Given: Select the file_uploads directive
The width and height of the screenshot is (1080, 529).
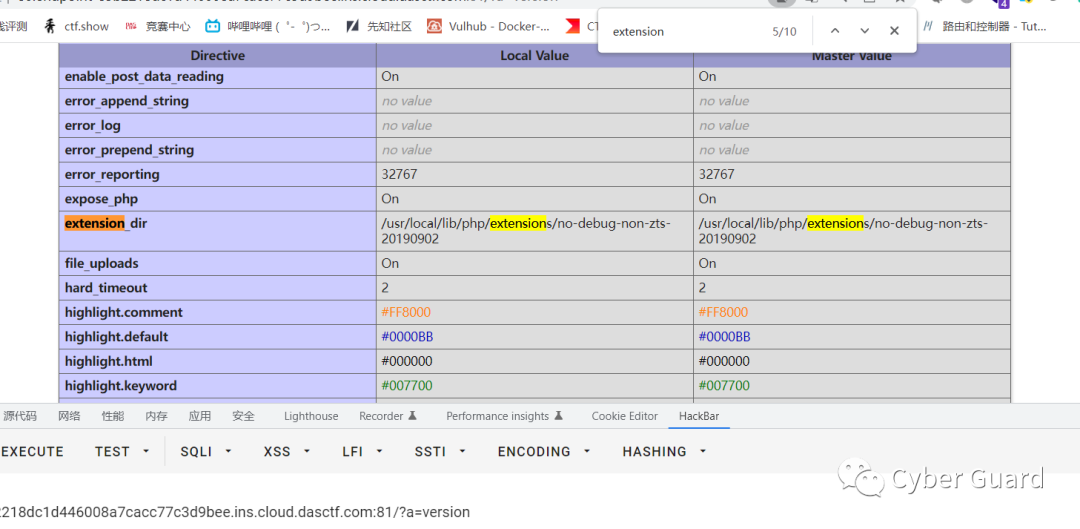Looking at the screenshot, I should 218,264.
